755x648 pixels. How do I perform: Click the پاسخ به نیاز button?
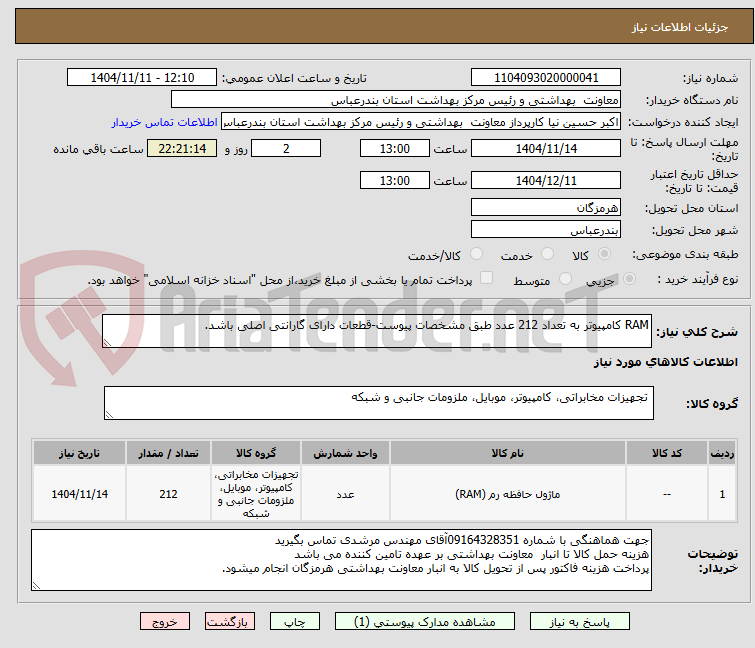click(579, 621)
